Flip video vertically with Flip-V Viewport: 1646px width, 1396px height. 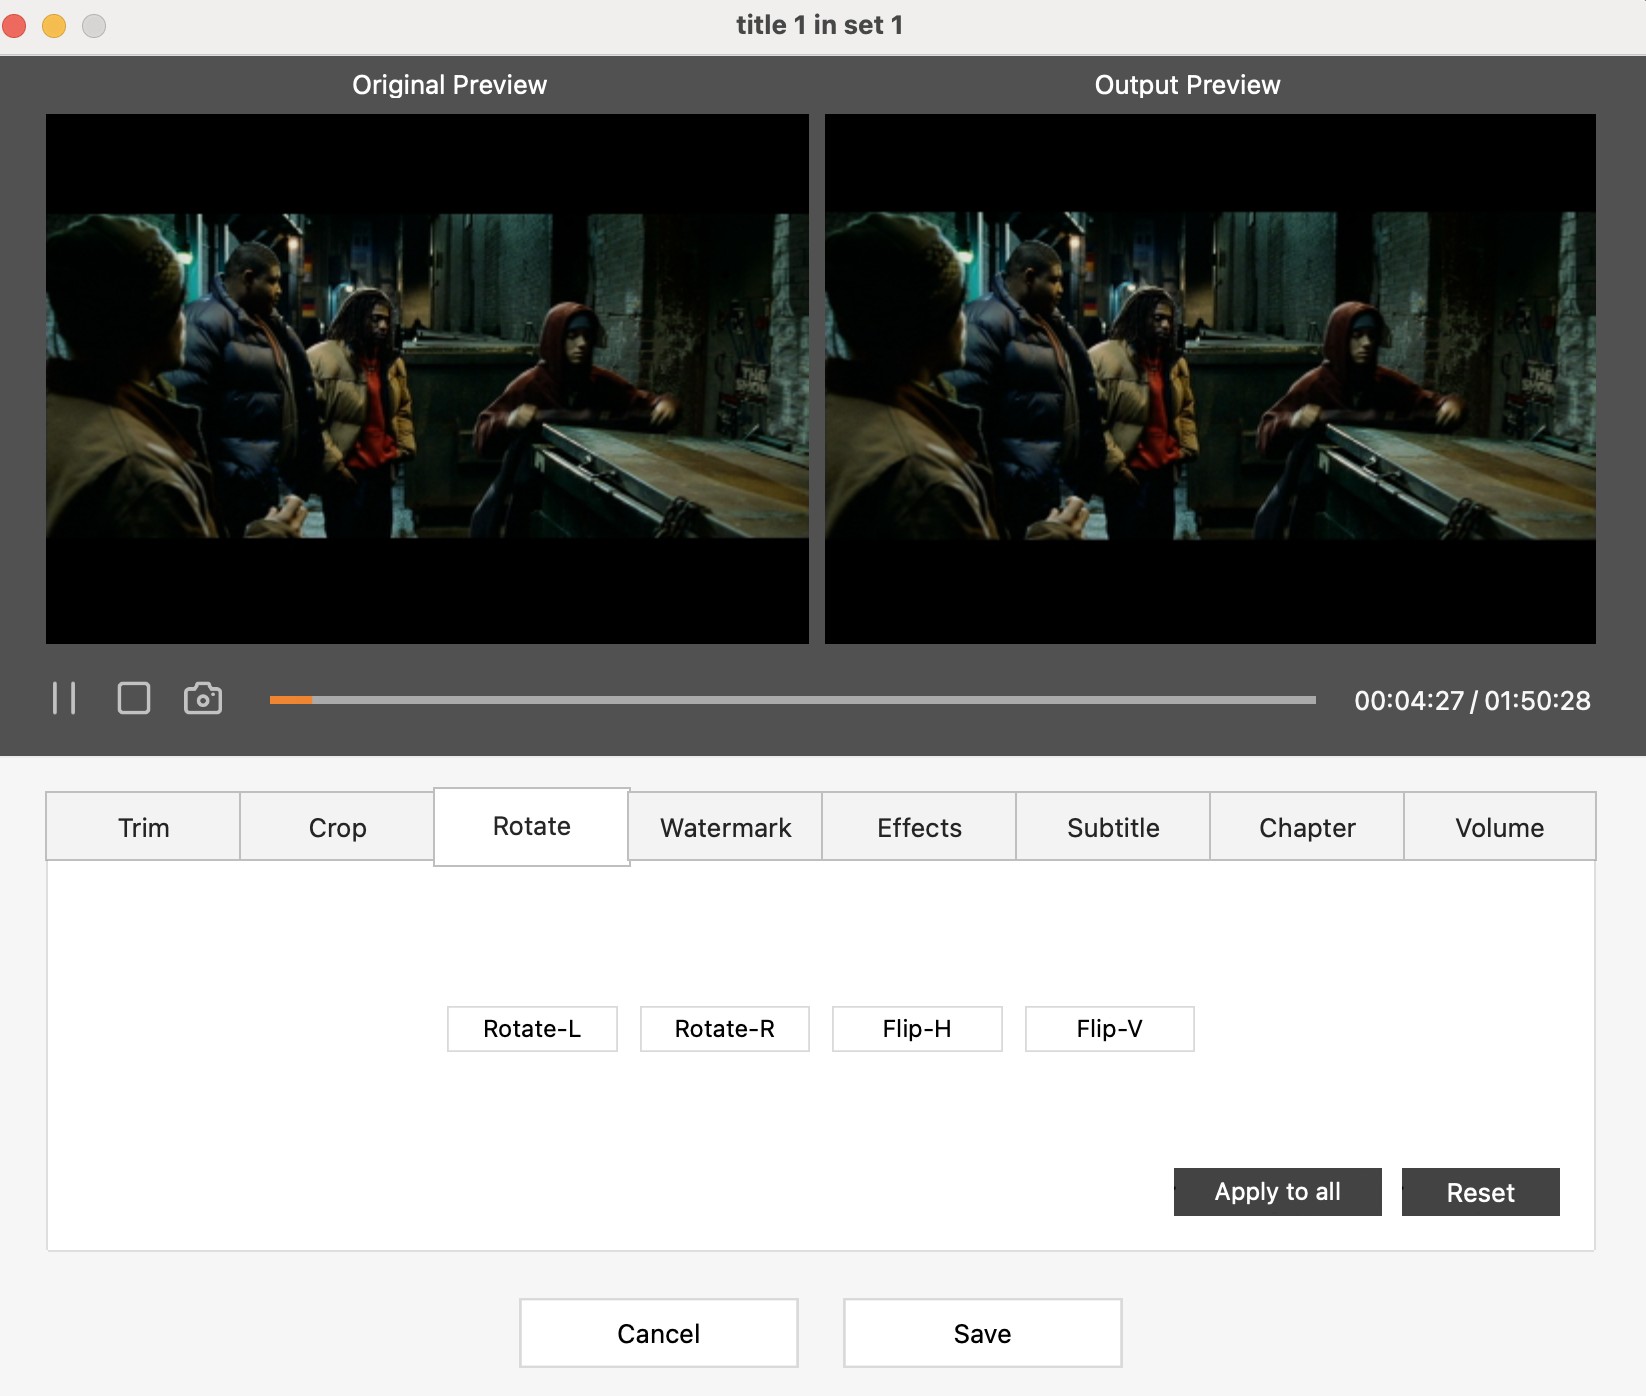[1110, 1029]
